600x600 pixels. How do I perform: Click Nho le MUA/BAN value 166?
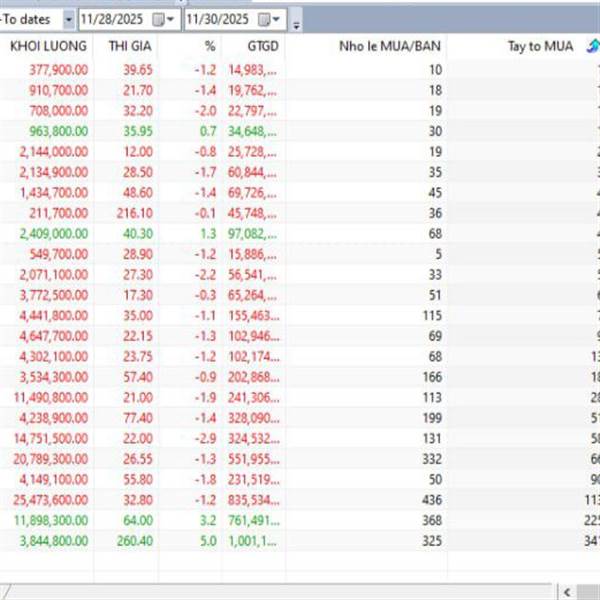[432, 377]
